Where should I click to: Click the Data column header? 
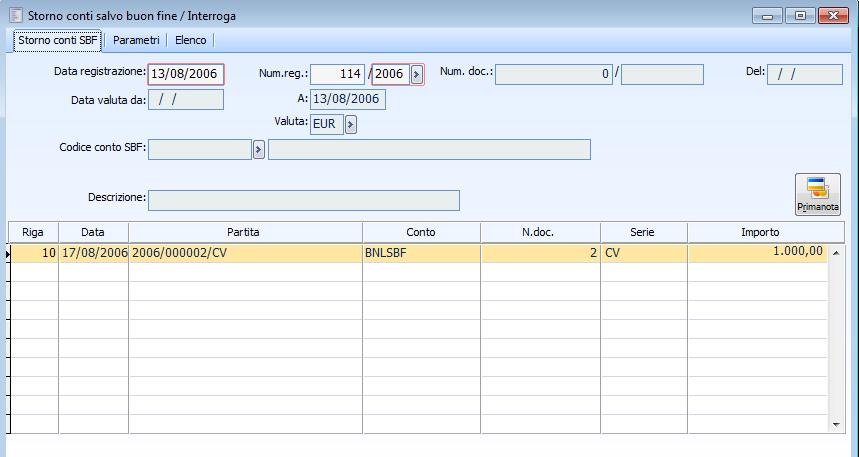93,232
